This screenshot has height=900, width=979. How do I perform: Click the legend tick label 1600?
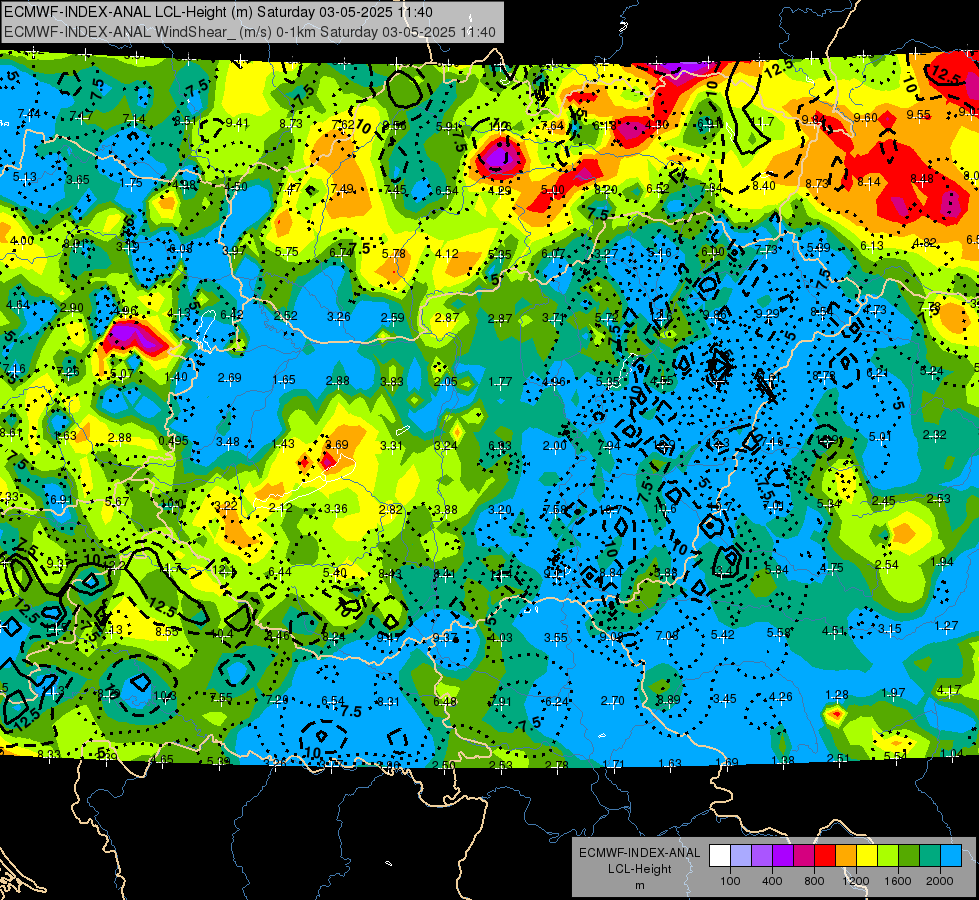[898, 881]
